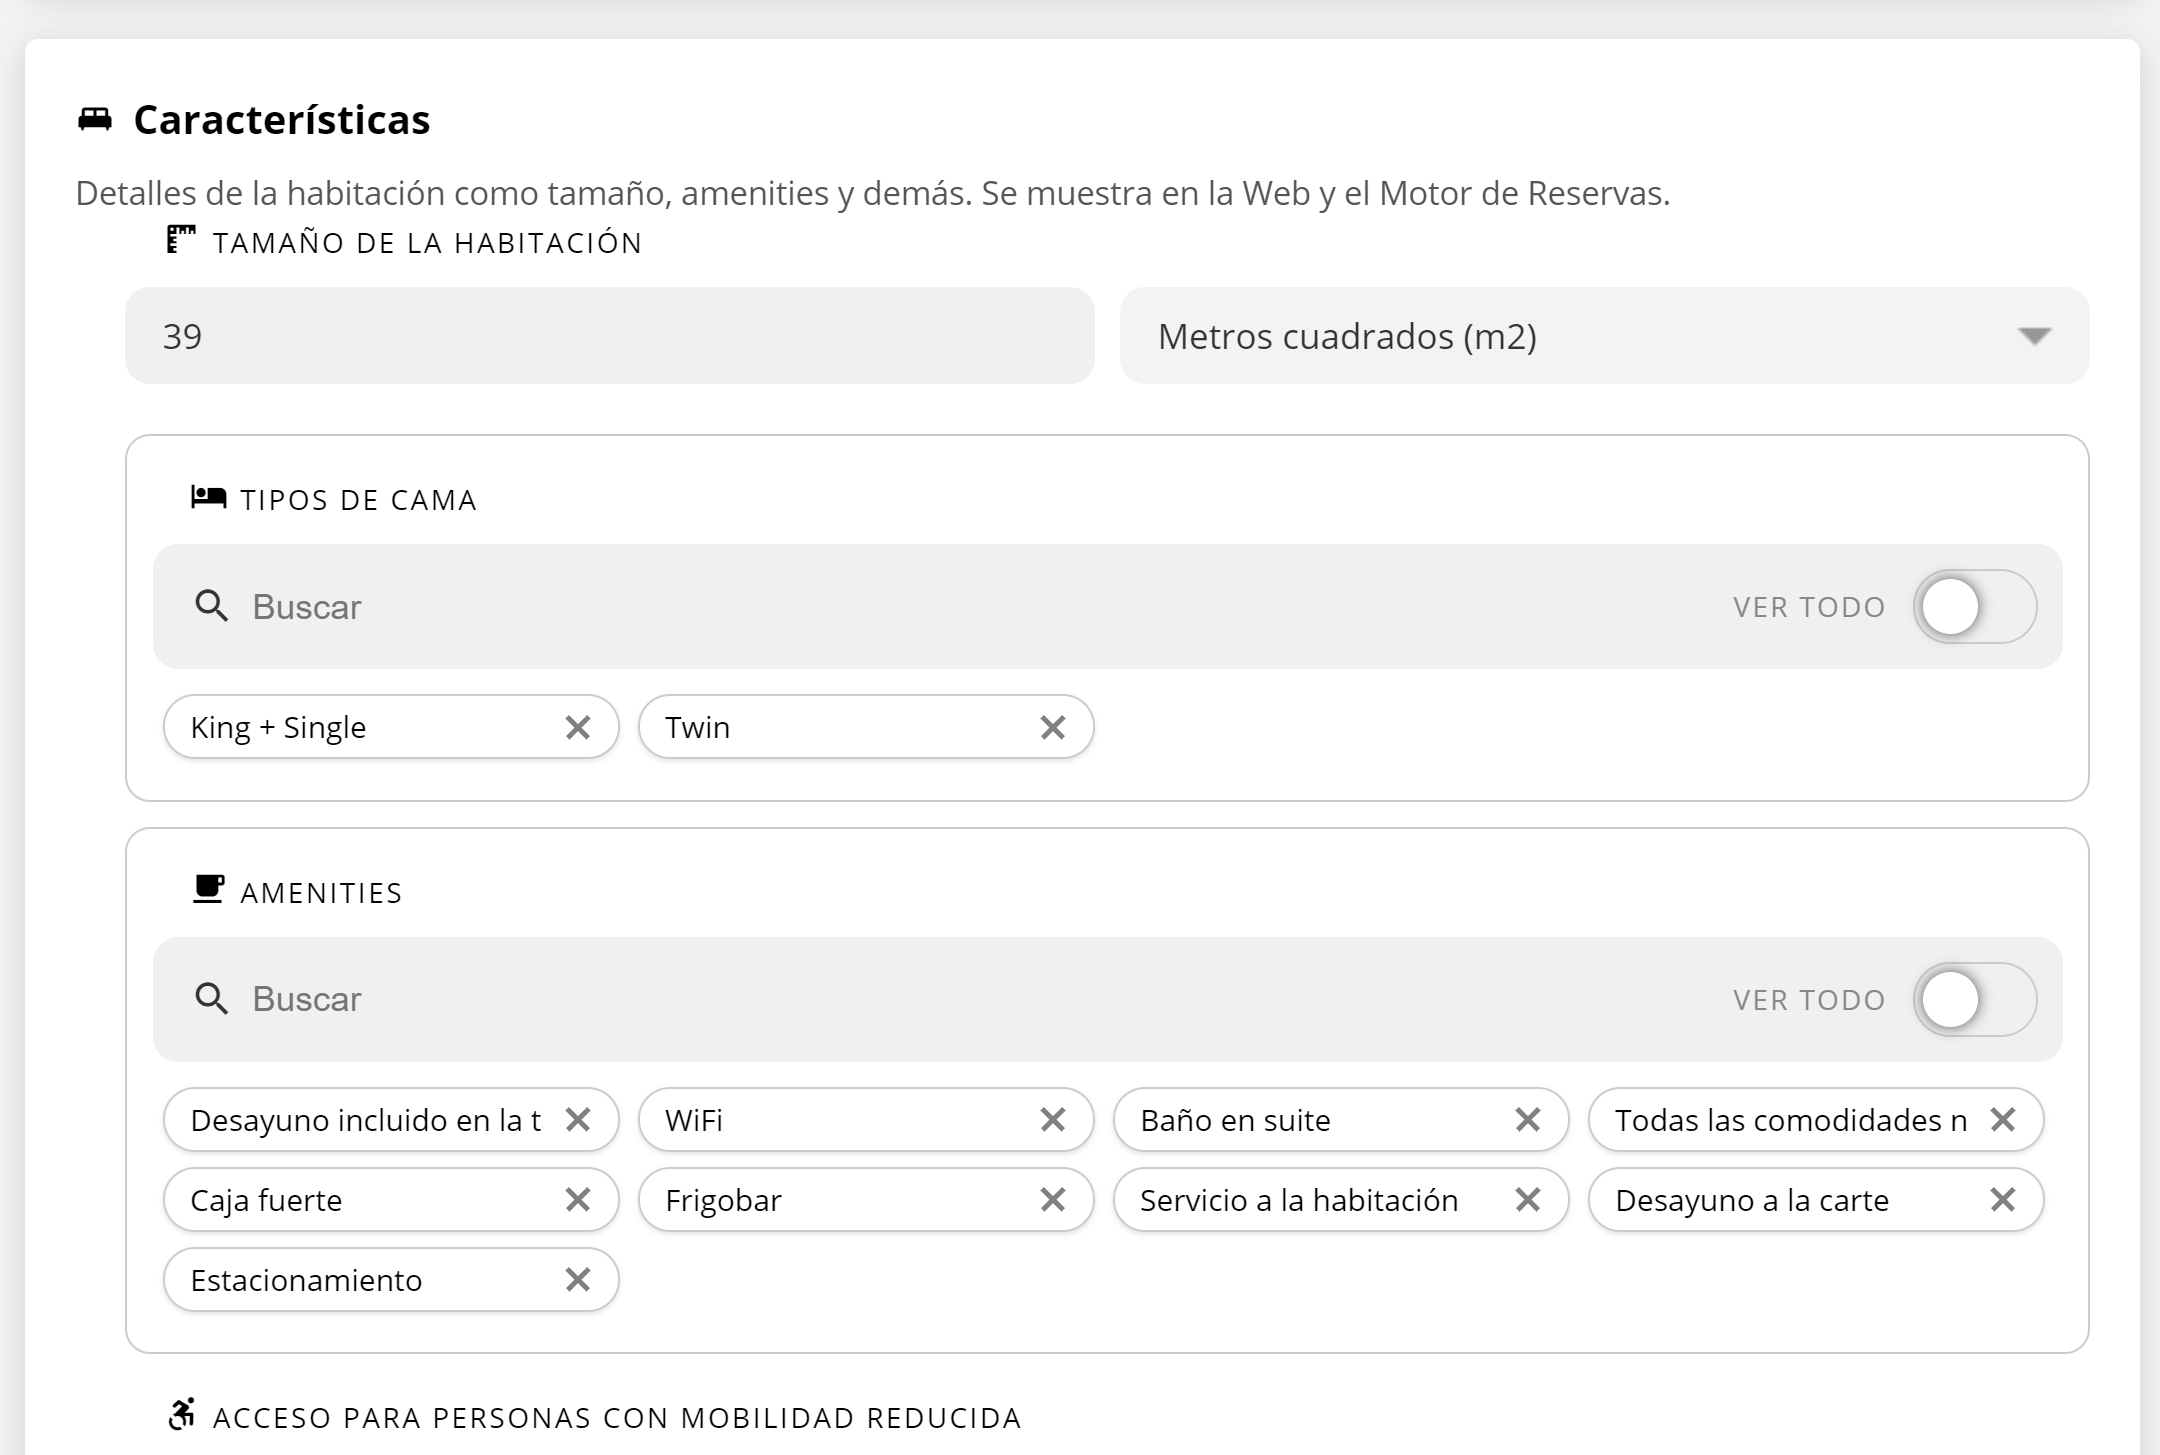Viewport: 2160px width, 1455px height.
Task: Remove Servicio a la habitación chip
Action: click(x=1528, y=1199)
